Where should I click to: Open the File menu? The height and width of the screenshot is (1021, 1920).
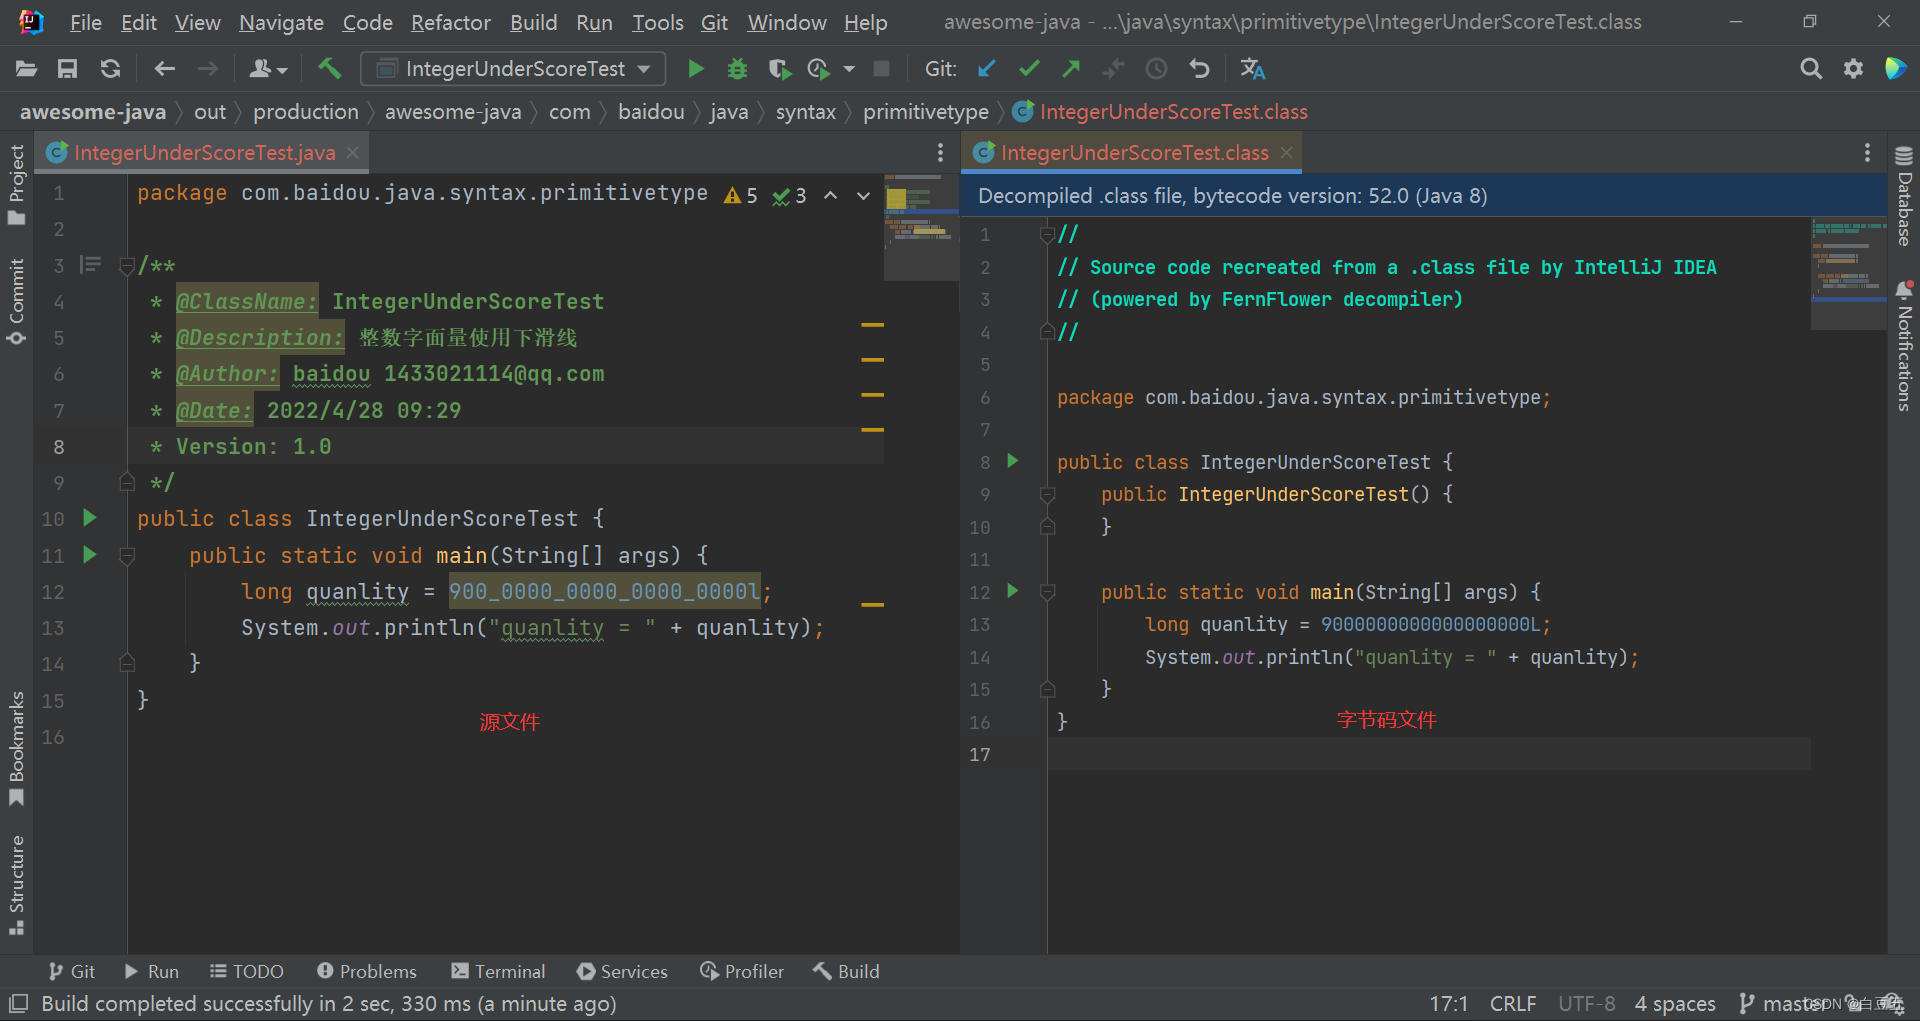(85, 22)
